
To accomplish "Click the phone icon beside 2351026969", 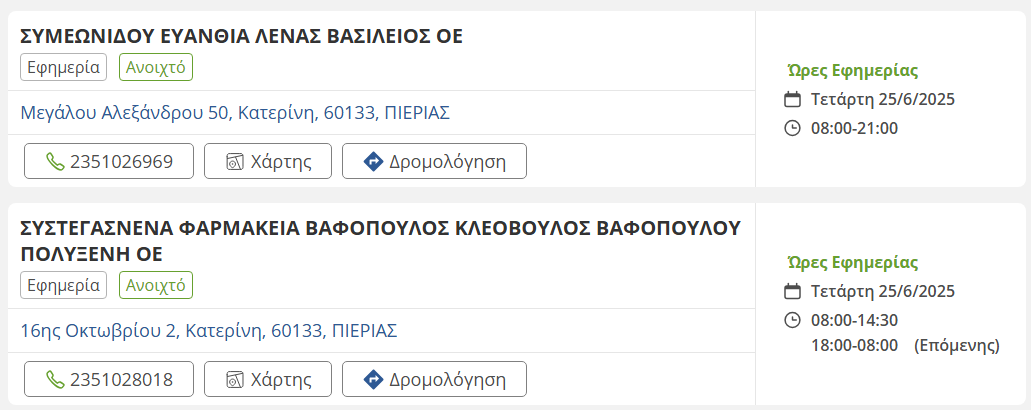I will pyautogui.click(x=56, y=161).
